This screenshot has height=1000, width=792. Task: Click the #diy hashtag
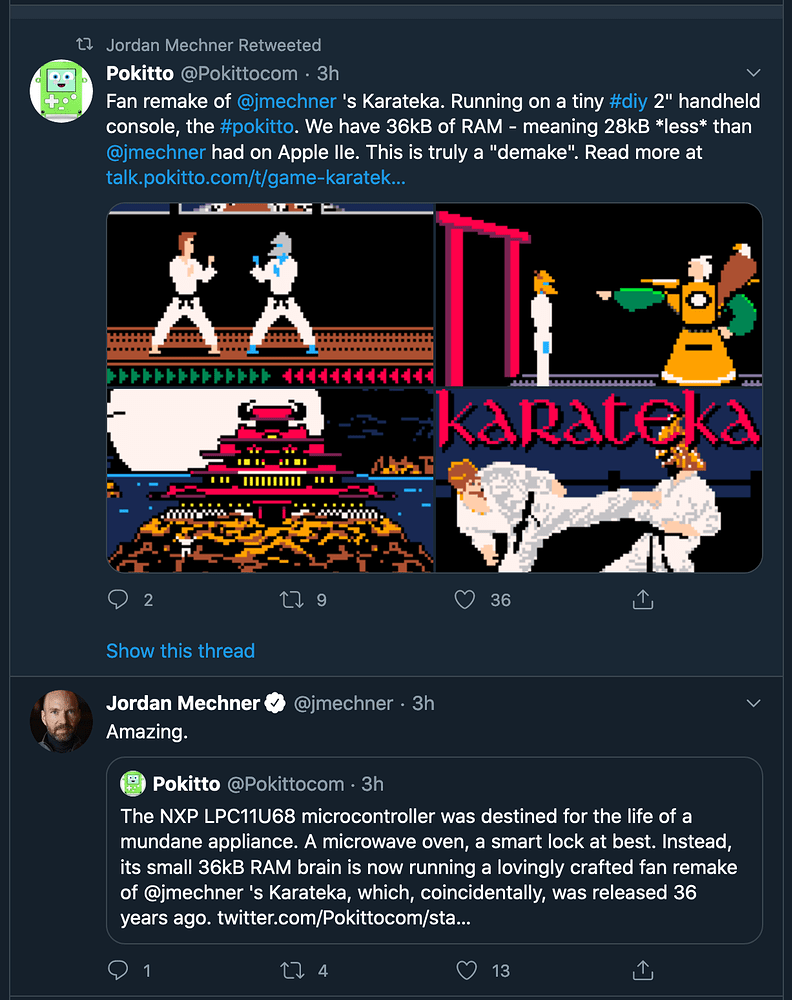(627, 101)
